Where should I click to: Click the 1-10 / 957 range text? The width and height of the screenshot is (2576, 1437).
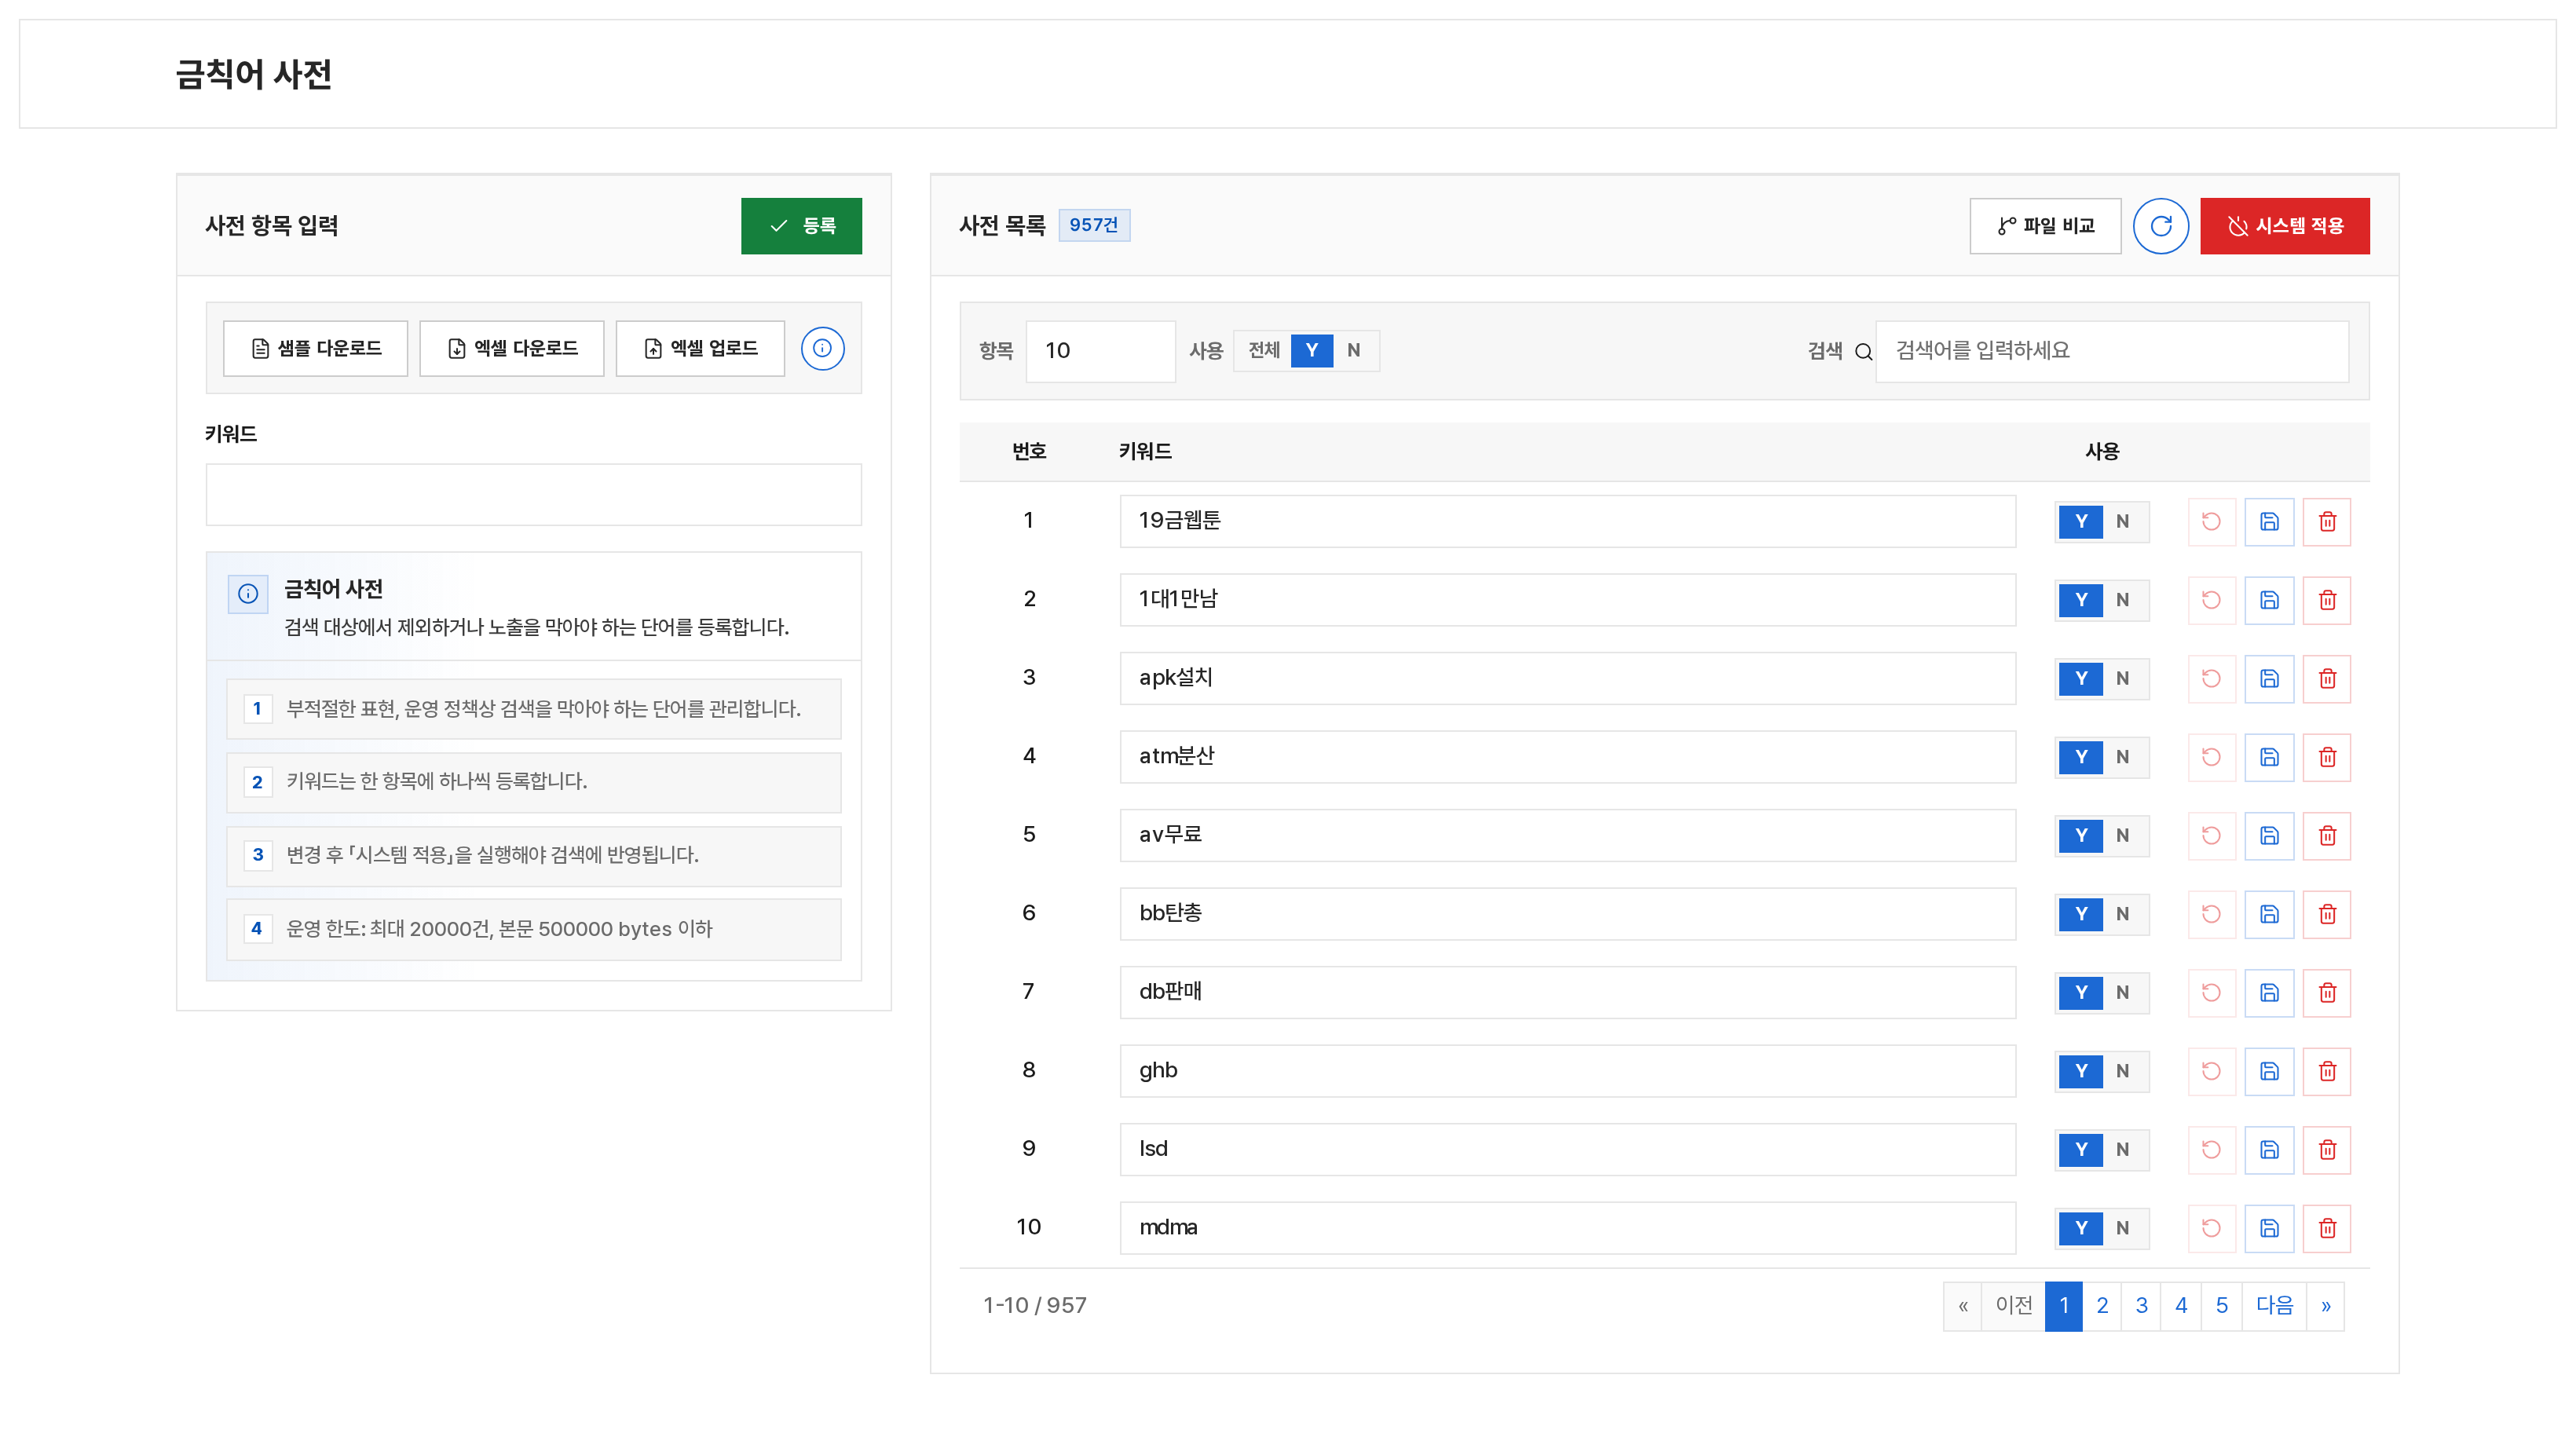tap(1034, 1306)
